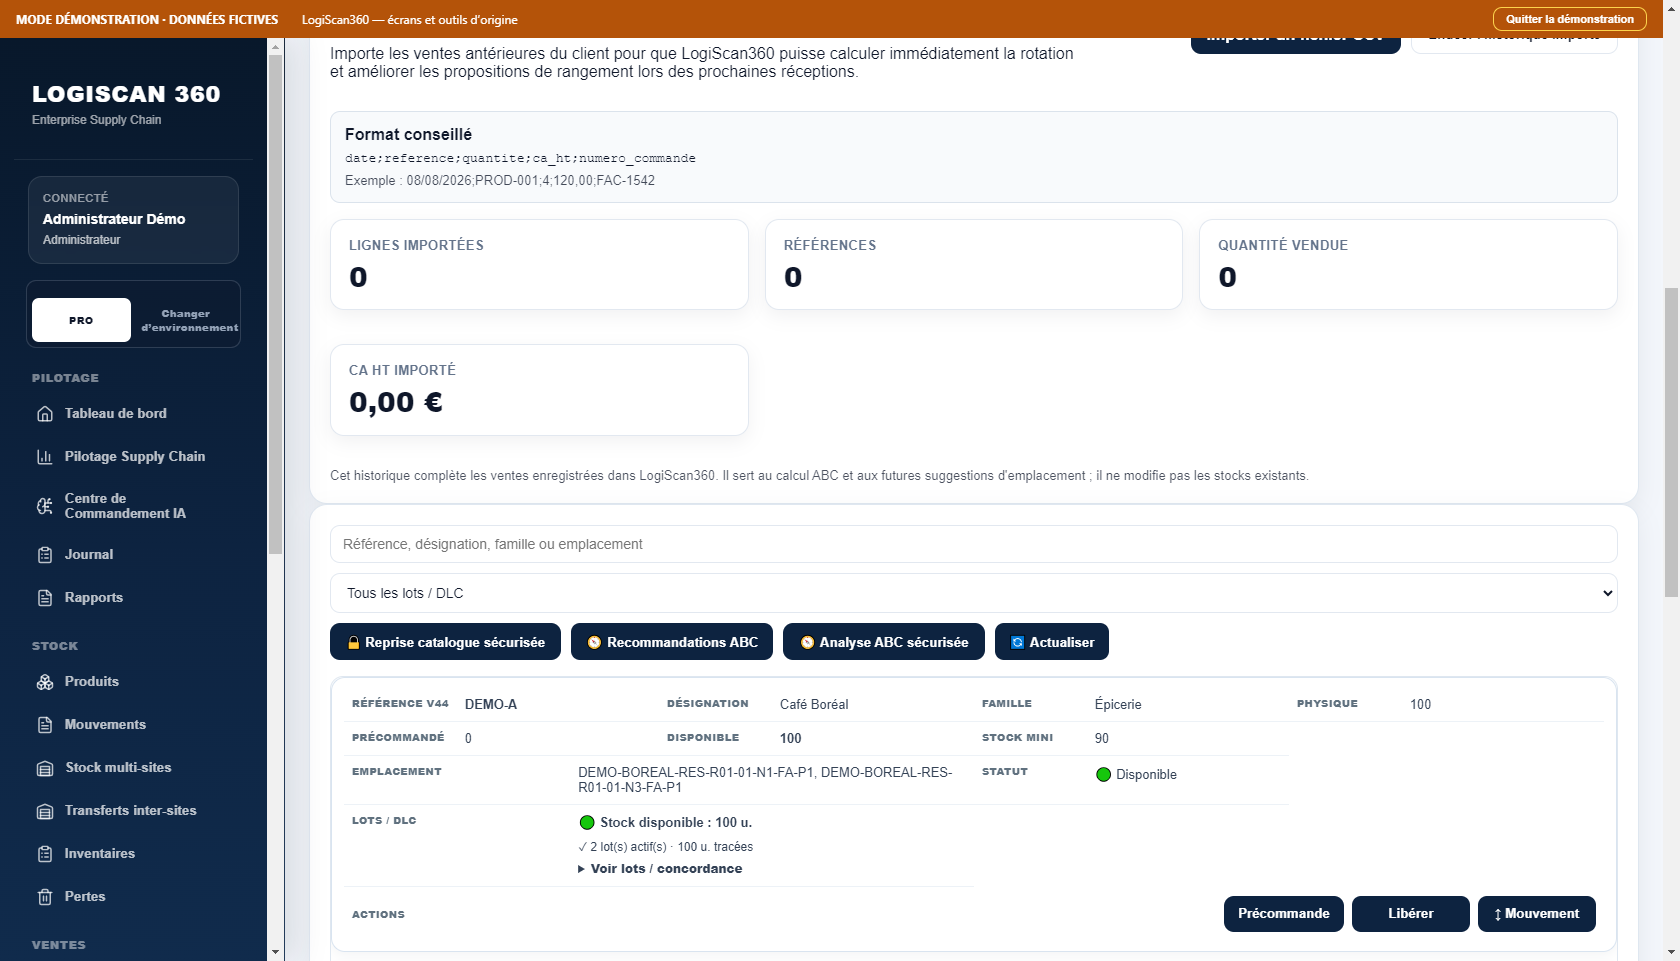Click refresh icon on Actualiser button

[1017, 642]
